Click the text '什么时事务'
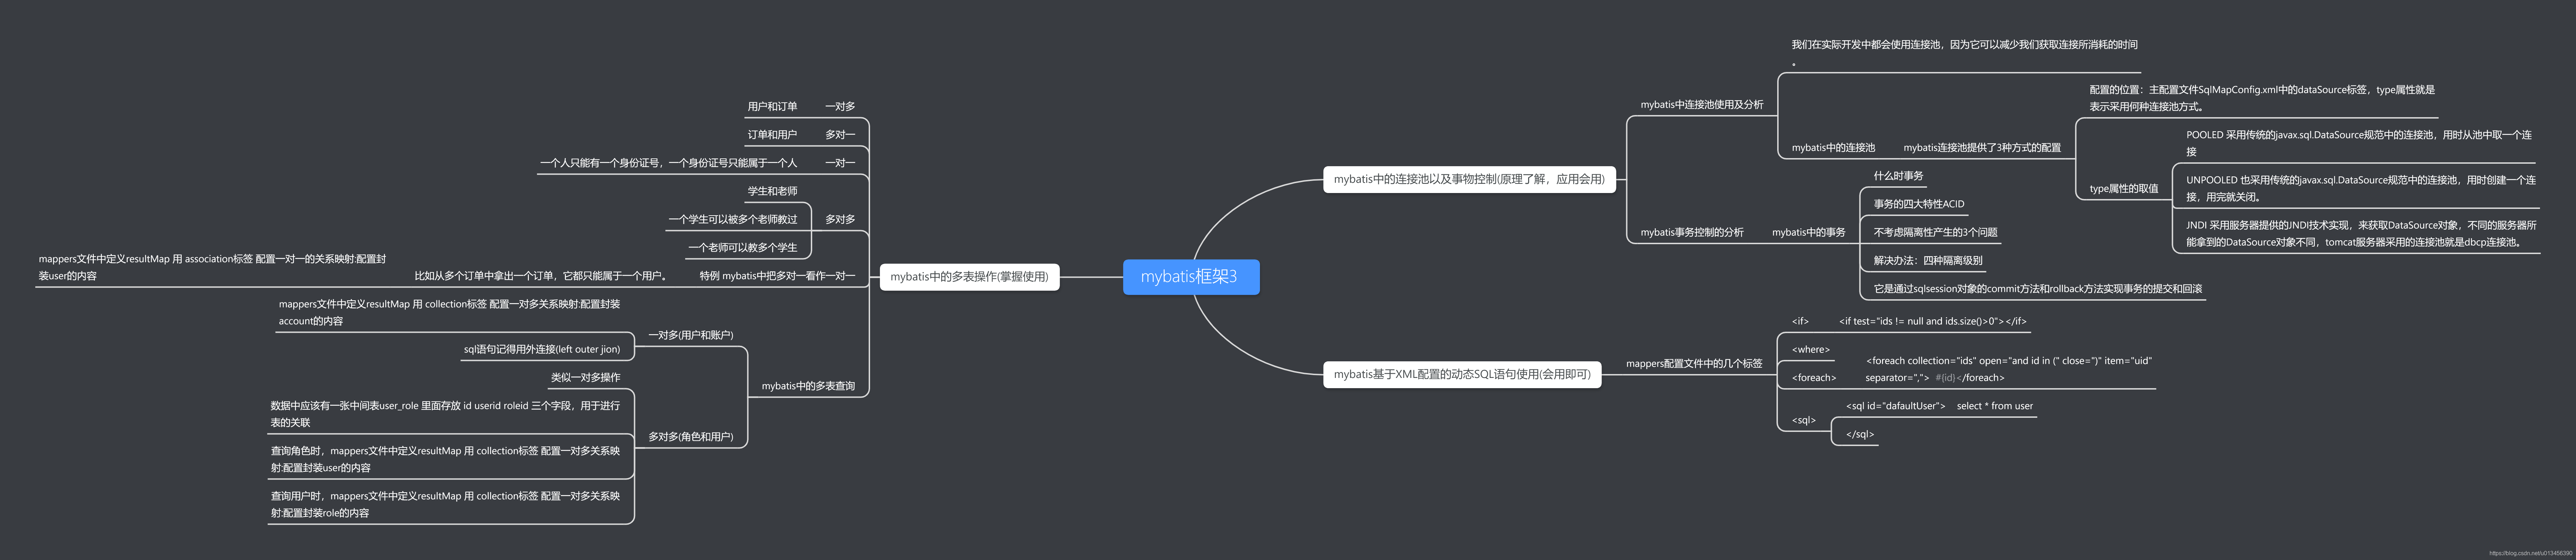 pyautogui.click(x=1898, y=176)
